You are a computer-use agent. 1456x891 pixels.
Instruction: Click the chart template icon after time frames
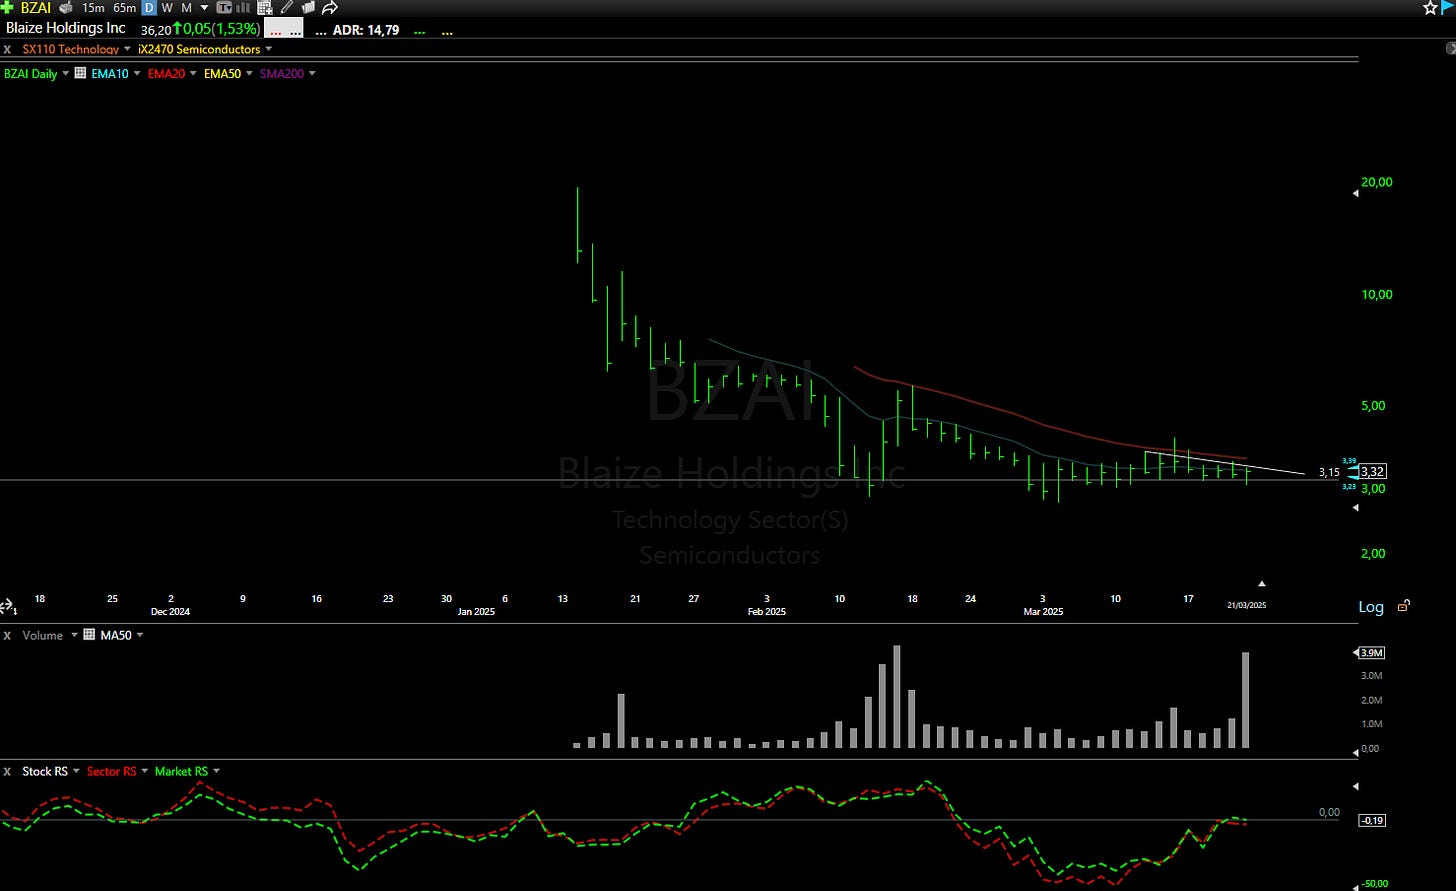[224, 8]
